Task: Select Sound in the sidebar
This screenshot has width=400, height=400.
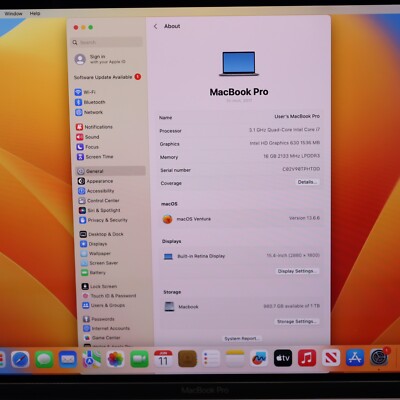Action: coord(88,137)
